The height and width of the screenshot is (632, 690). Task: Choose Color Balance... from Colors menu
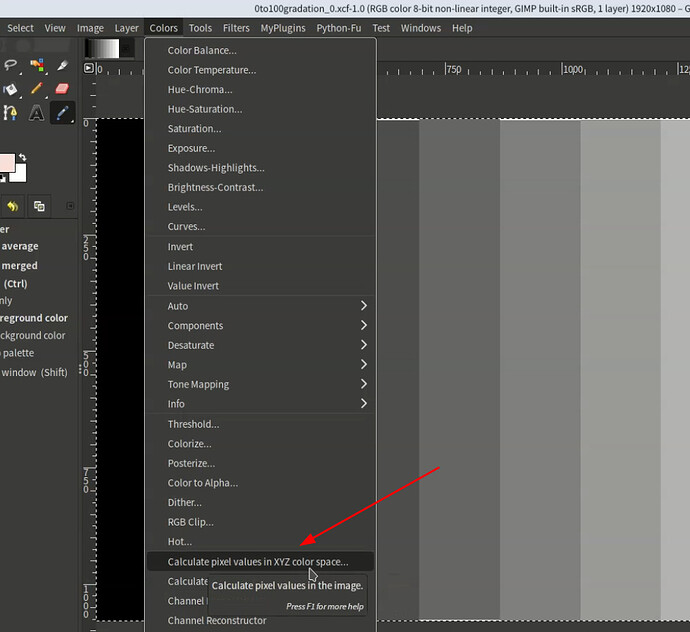[x=261, y=51]
